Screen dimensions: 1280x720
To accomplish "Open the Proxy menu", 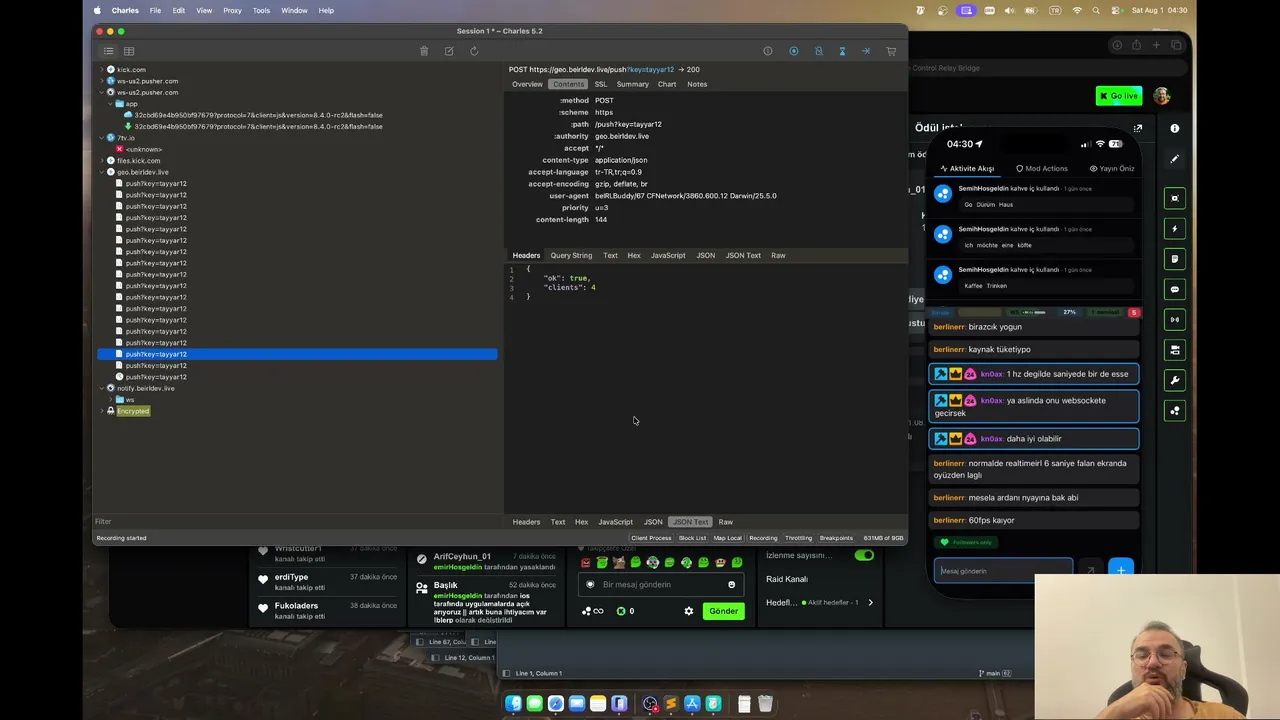I will 232,10.
